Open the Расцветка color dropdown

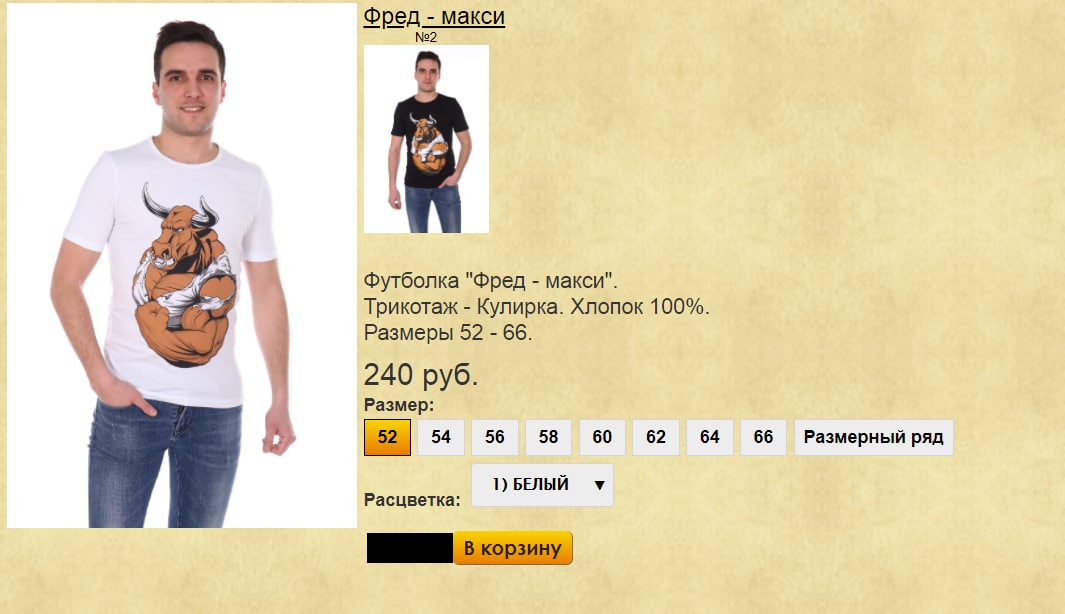[x=542, y=485]
